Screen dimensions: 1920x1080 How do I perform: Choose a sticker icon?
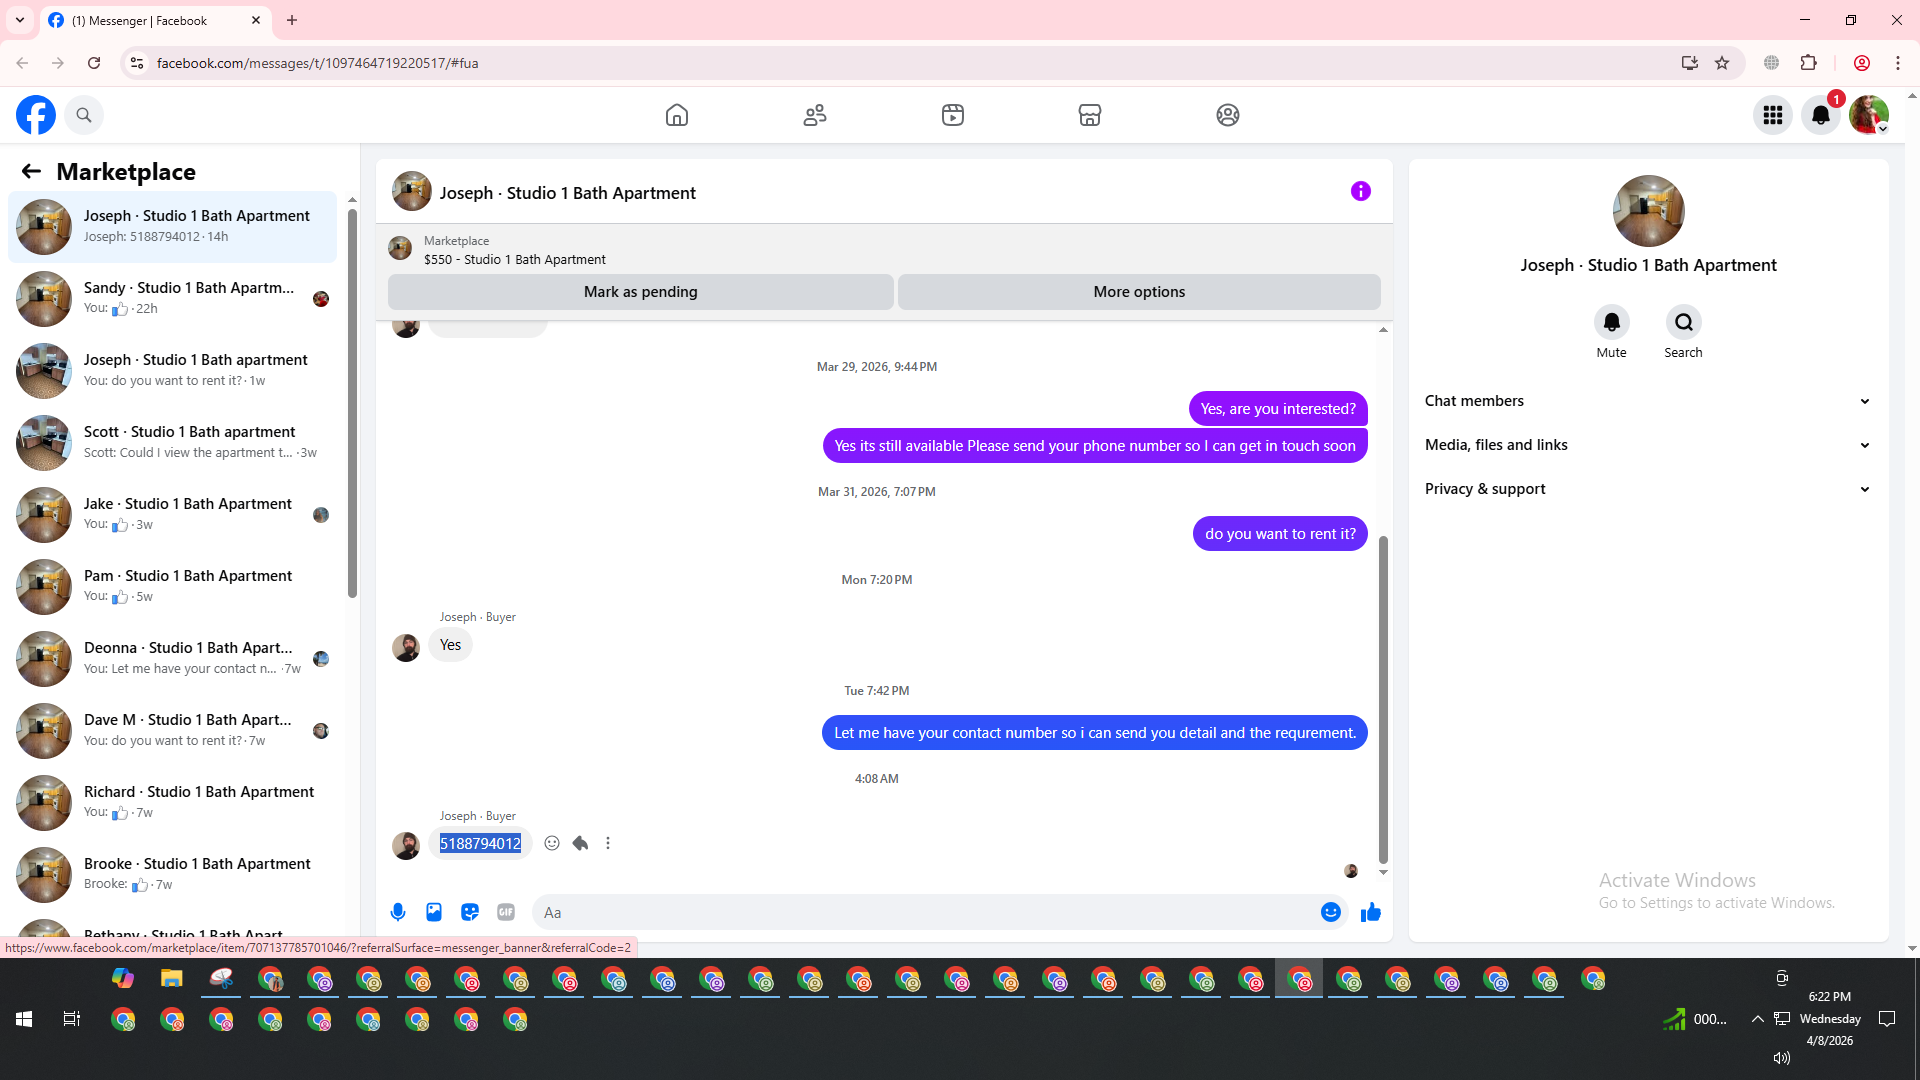(x=470, y=912)
